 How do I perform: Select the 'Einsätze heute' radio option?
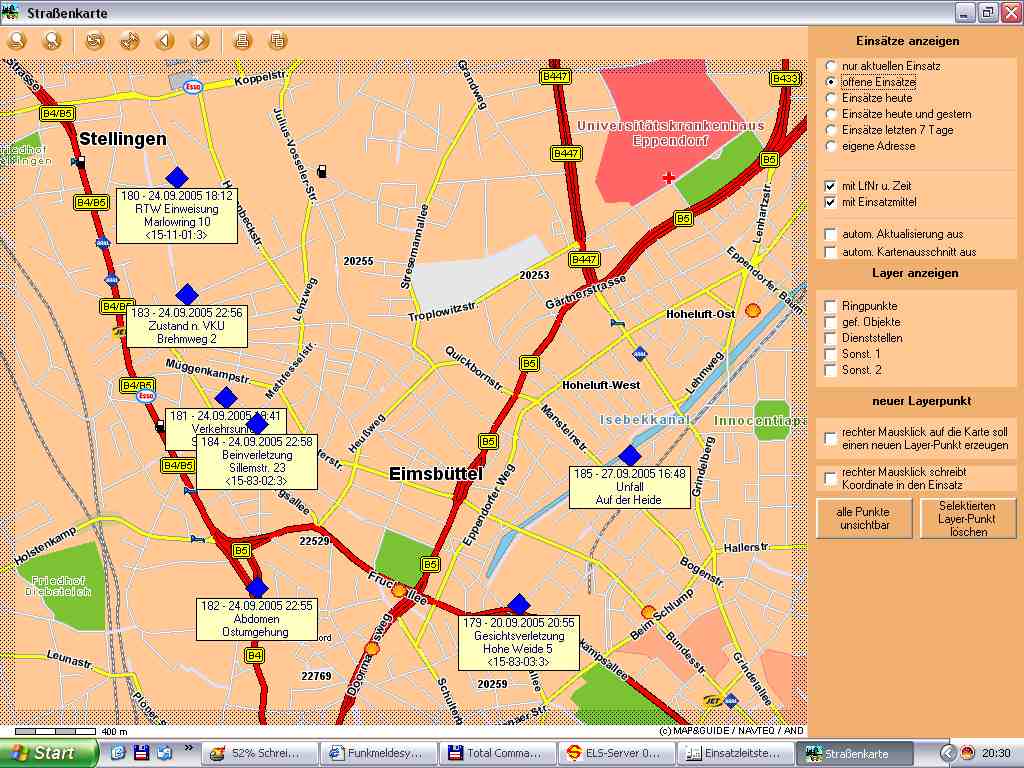tap(831, 98)
